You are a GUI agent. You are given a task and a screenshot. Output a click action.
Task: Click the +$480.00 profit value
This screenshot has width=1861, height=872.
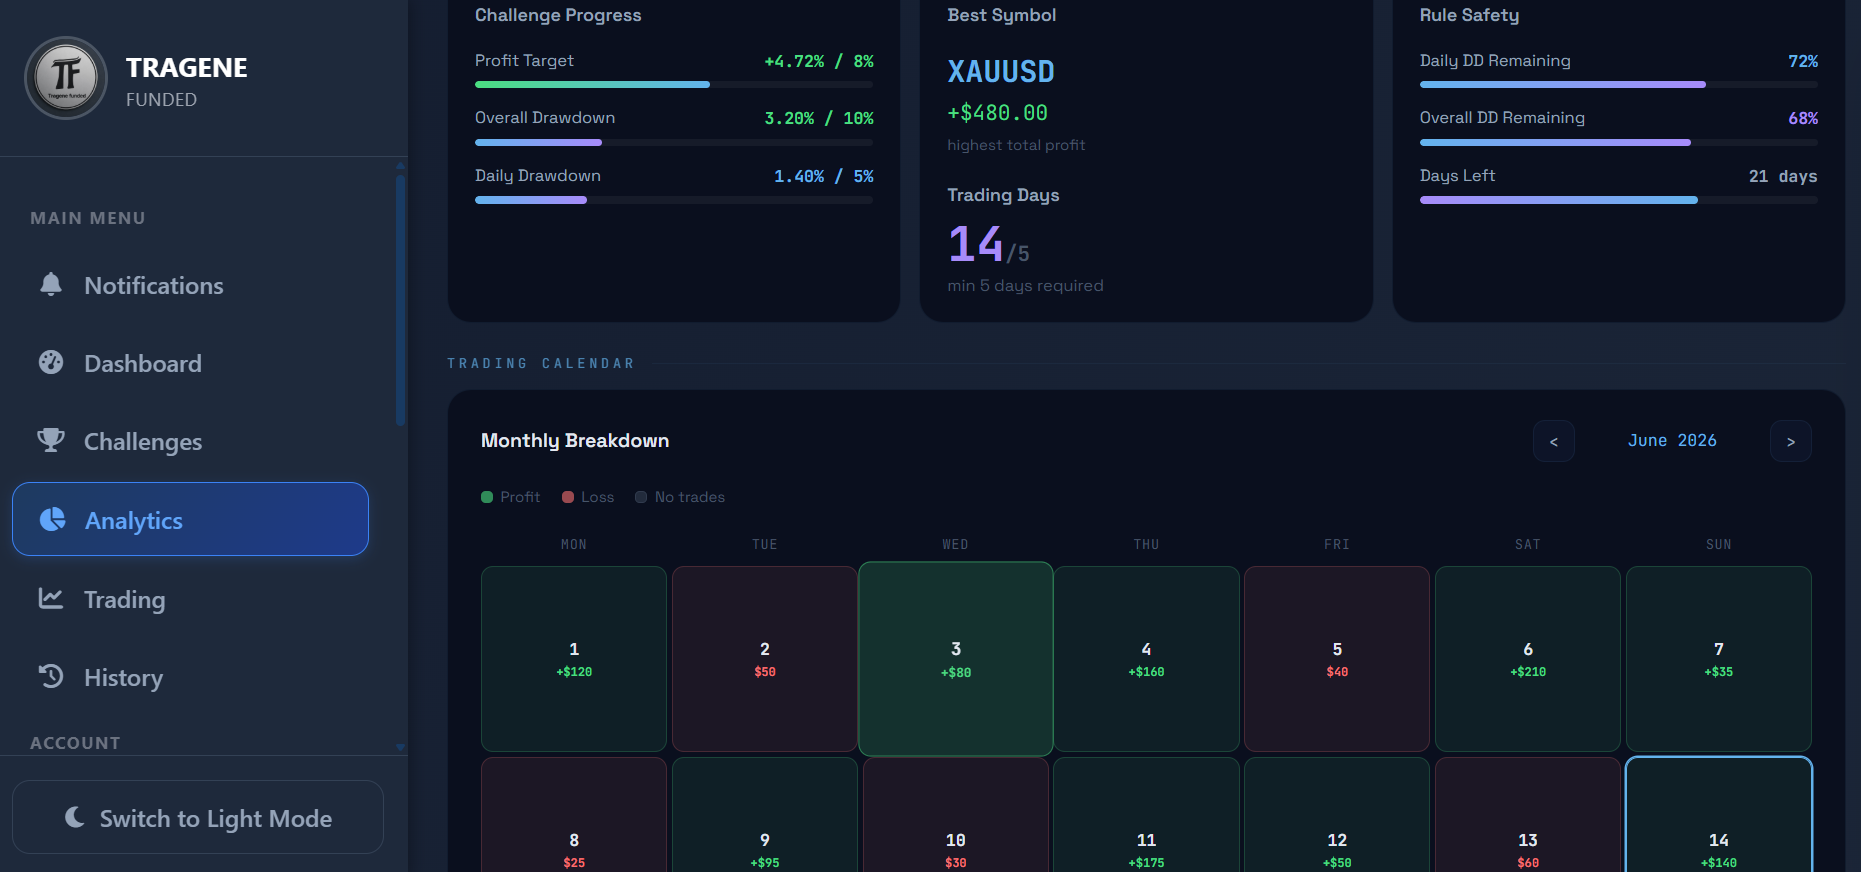pos(998,113)
